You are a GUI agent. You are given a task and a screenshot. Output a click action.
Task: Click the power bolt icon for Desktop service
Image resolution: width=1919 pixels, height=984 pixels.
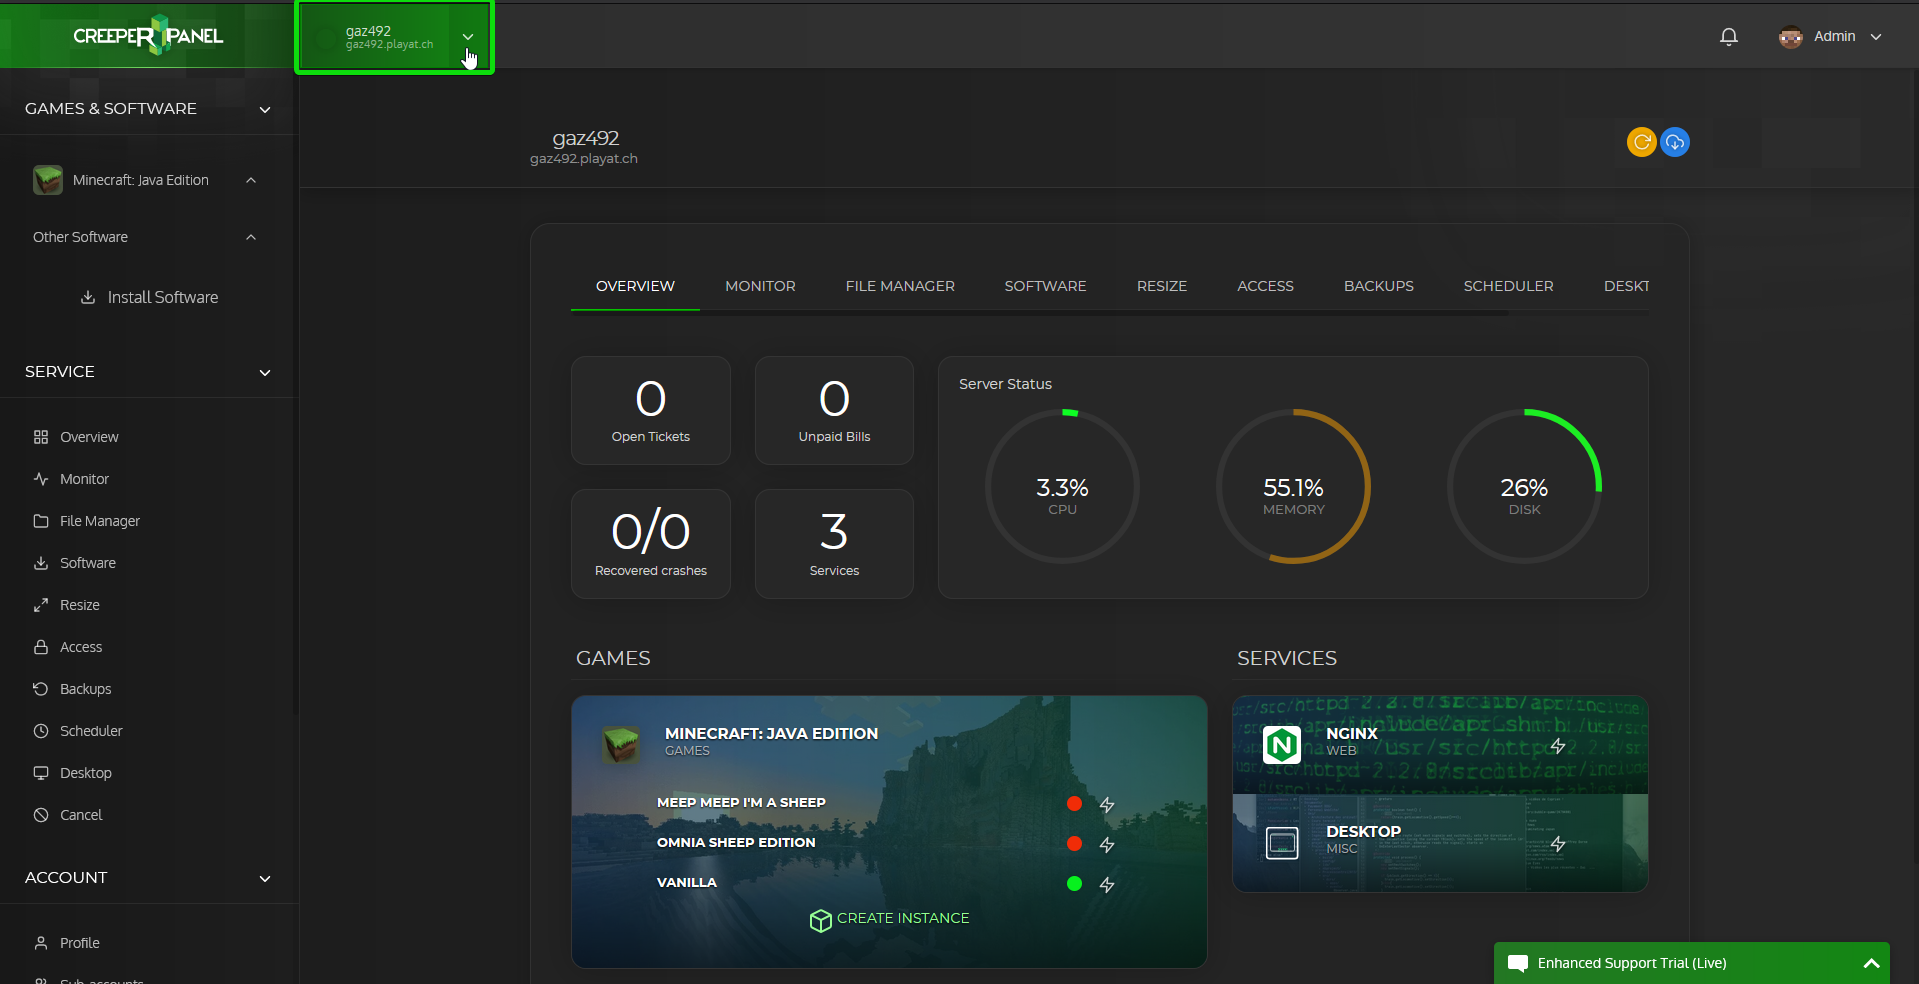(x=1558, y=844)
